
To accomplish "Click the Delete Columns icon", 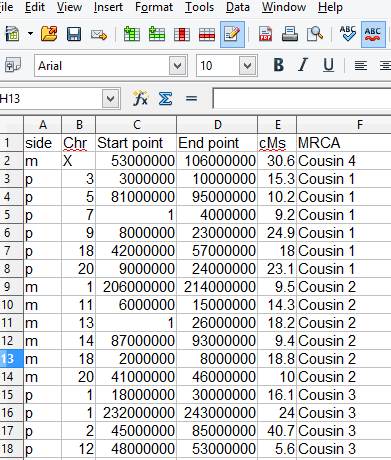I will (x=182, y=34).
